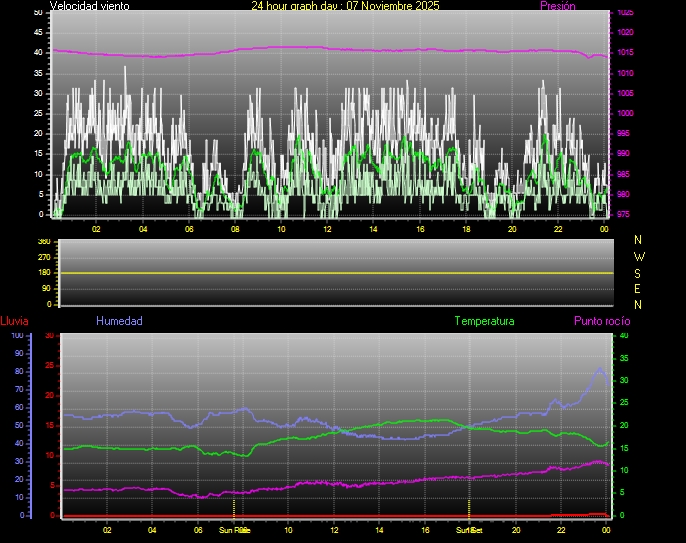Click the yellow wind direction line
The width and height of the screenshot is (686, 543).
coord(330,273)
